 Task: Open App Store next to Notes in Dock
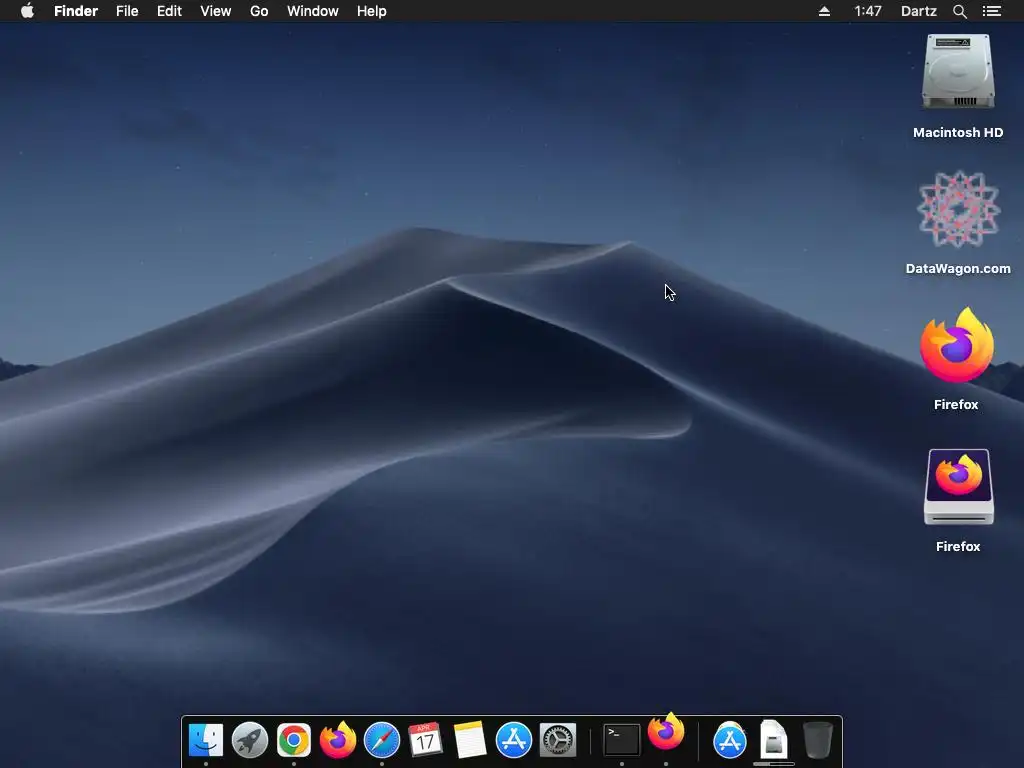(513, 740)
